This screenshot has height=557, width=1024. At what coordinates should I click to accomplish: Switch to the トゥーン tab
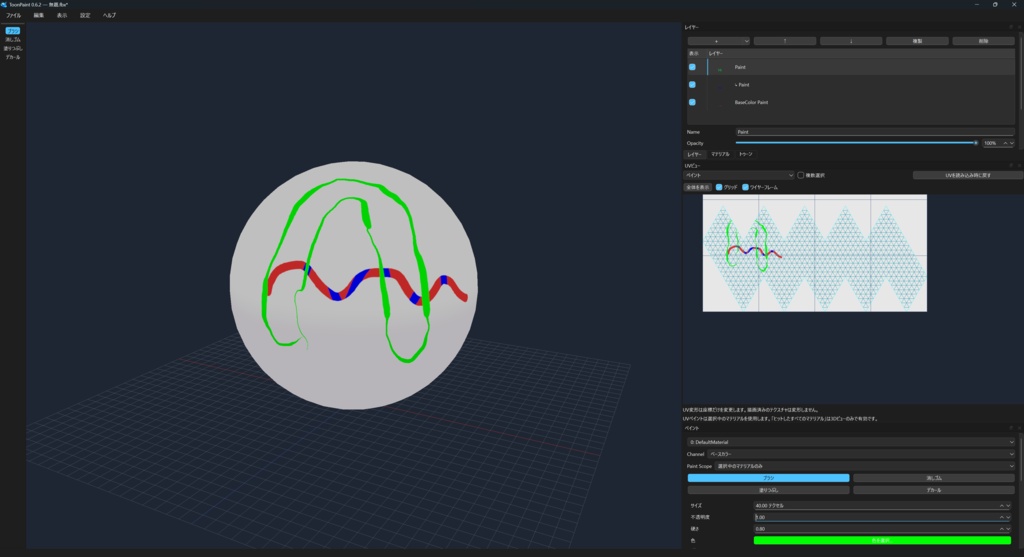coord(746,155)
